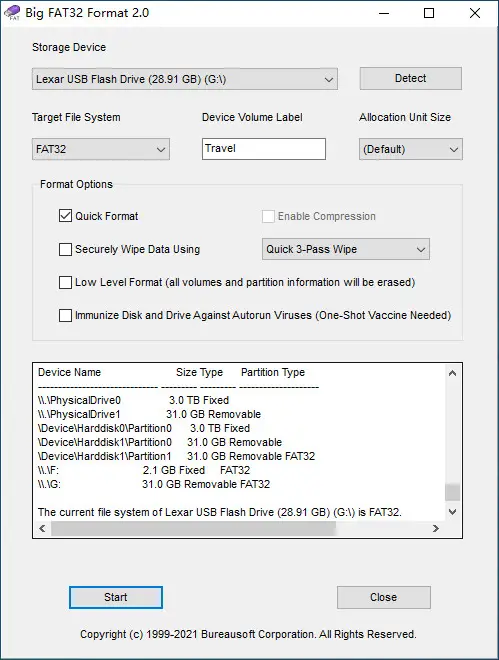Click the Detect button
Image resolution: width=499 pixels, height=660 pixels.
pos(411,78)
